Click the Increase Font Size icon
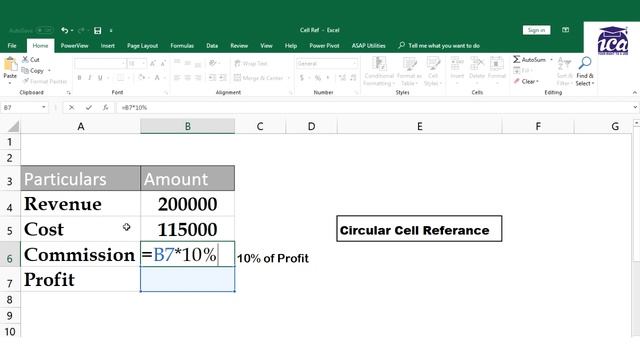The width and height of the screenshot is (640, 360). click(x=152, y=64)
